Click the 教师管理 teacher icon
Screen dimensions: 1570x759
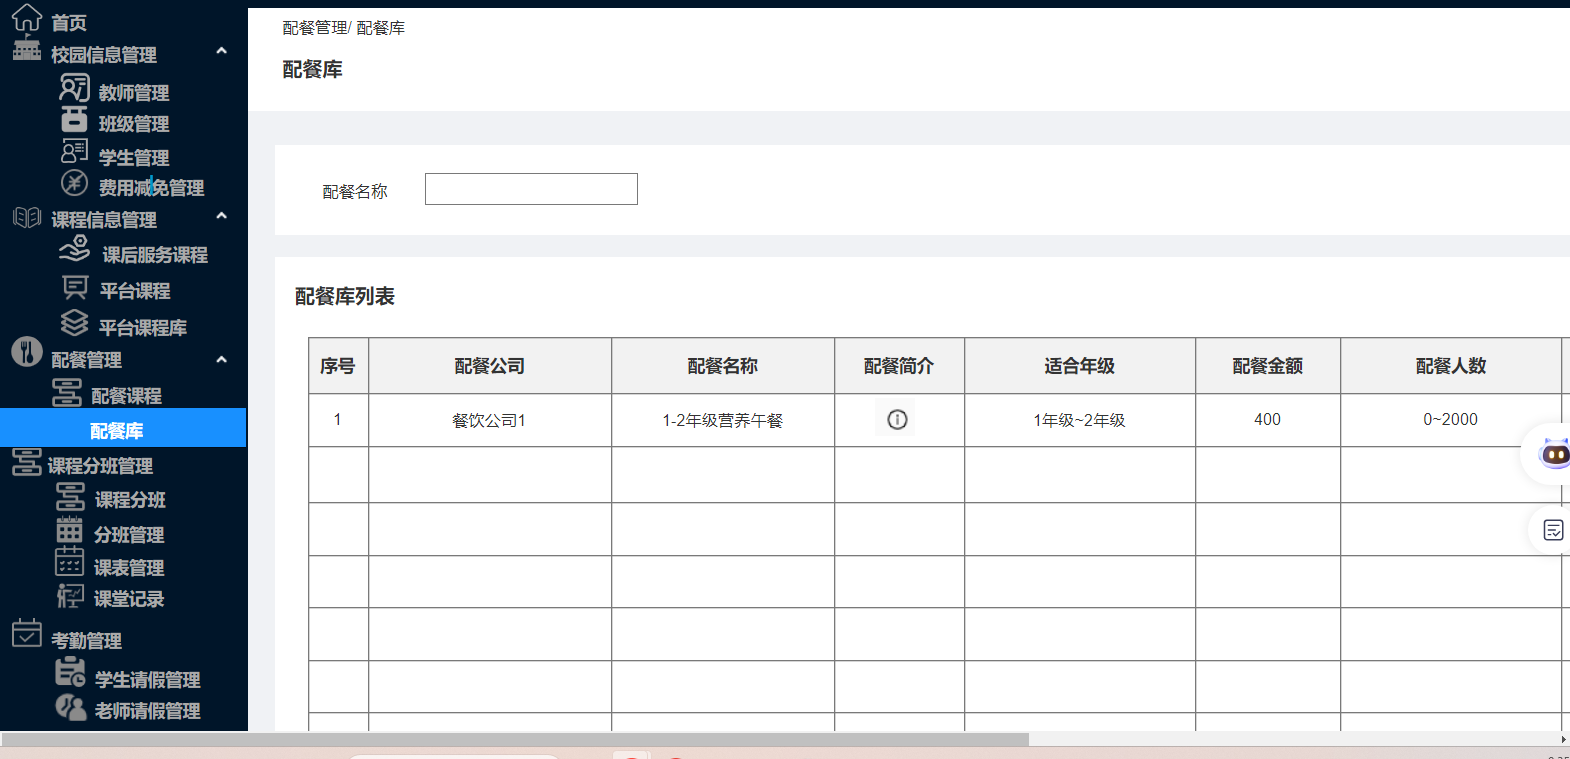75,88
